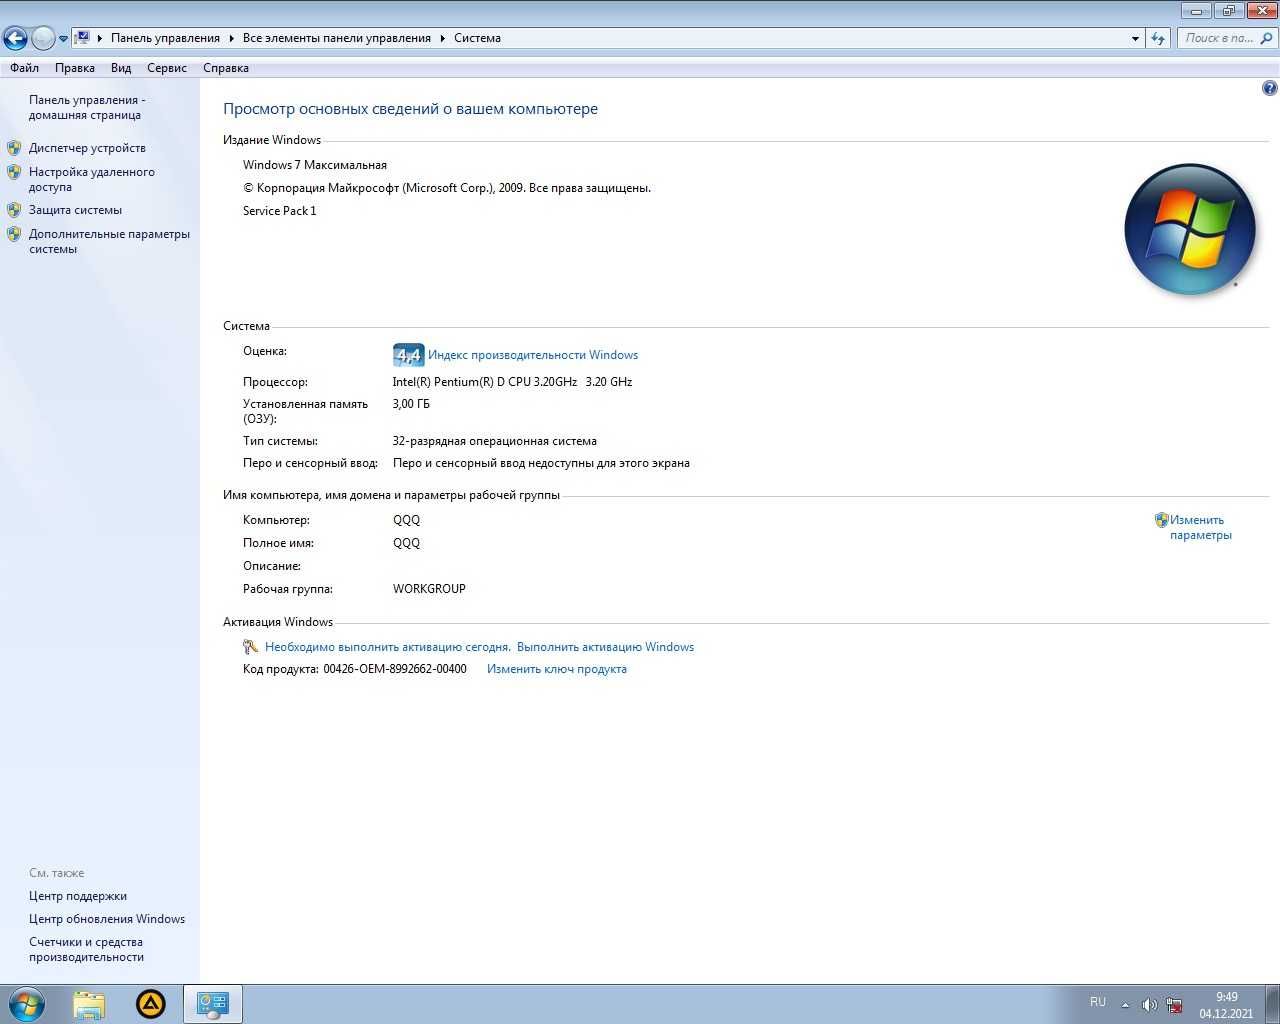This screenshot has width=1280, height=1024.
Task: Click 32-разрядная операционная система text
Action: coord(495,441)
